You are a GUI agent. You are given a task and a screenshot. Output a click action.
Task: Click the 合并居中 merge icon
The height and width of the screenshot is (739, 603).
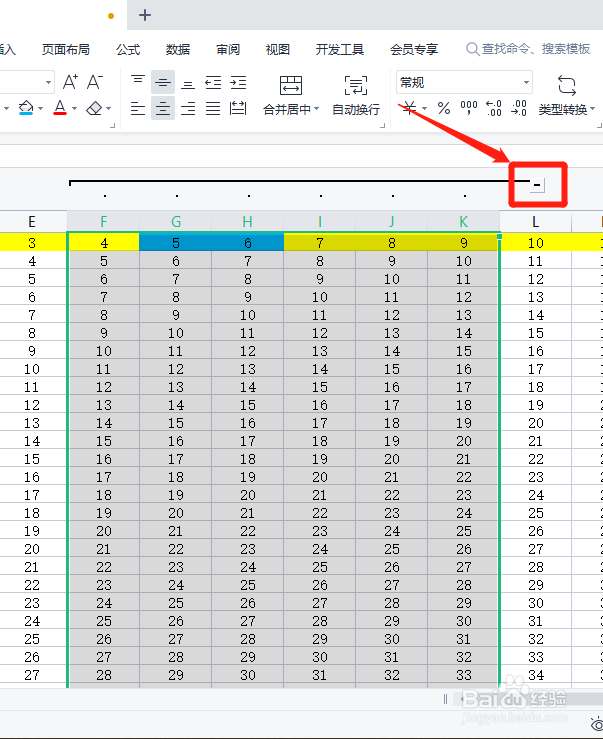[x=291, y=85]
